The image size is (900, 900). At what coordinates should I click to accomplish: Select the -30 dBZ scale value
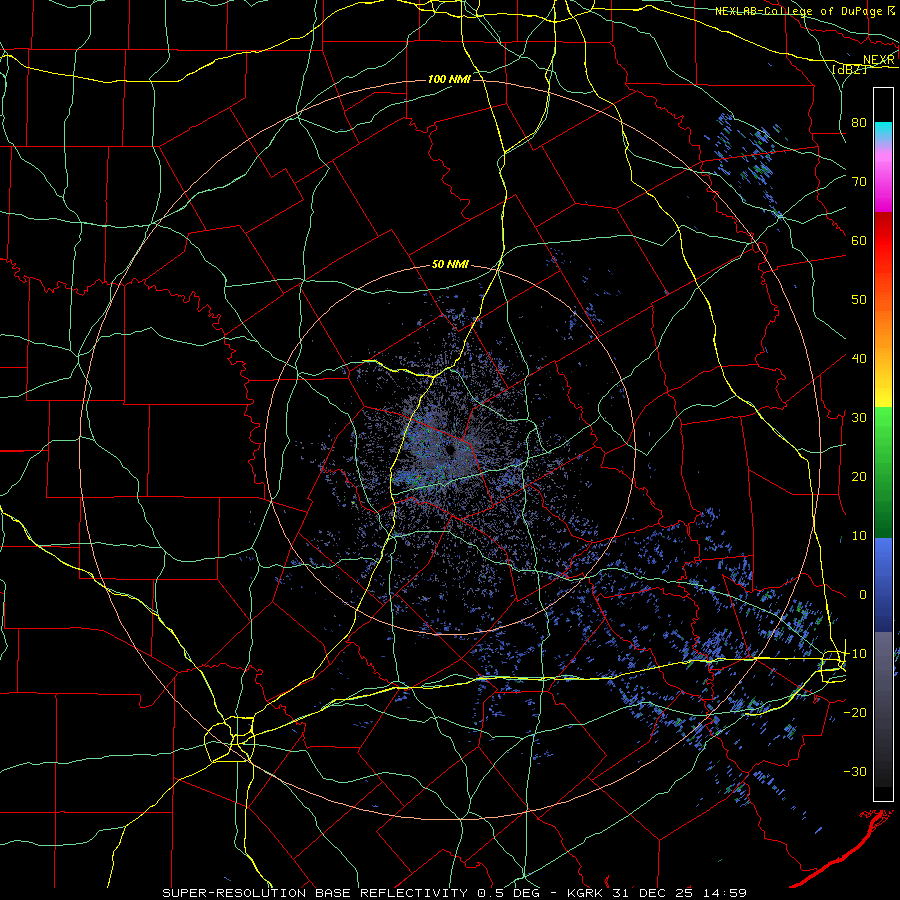coord(855,771)
